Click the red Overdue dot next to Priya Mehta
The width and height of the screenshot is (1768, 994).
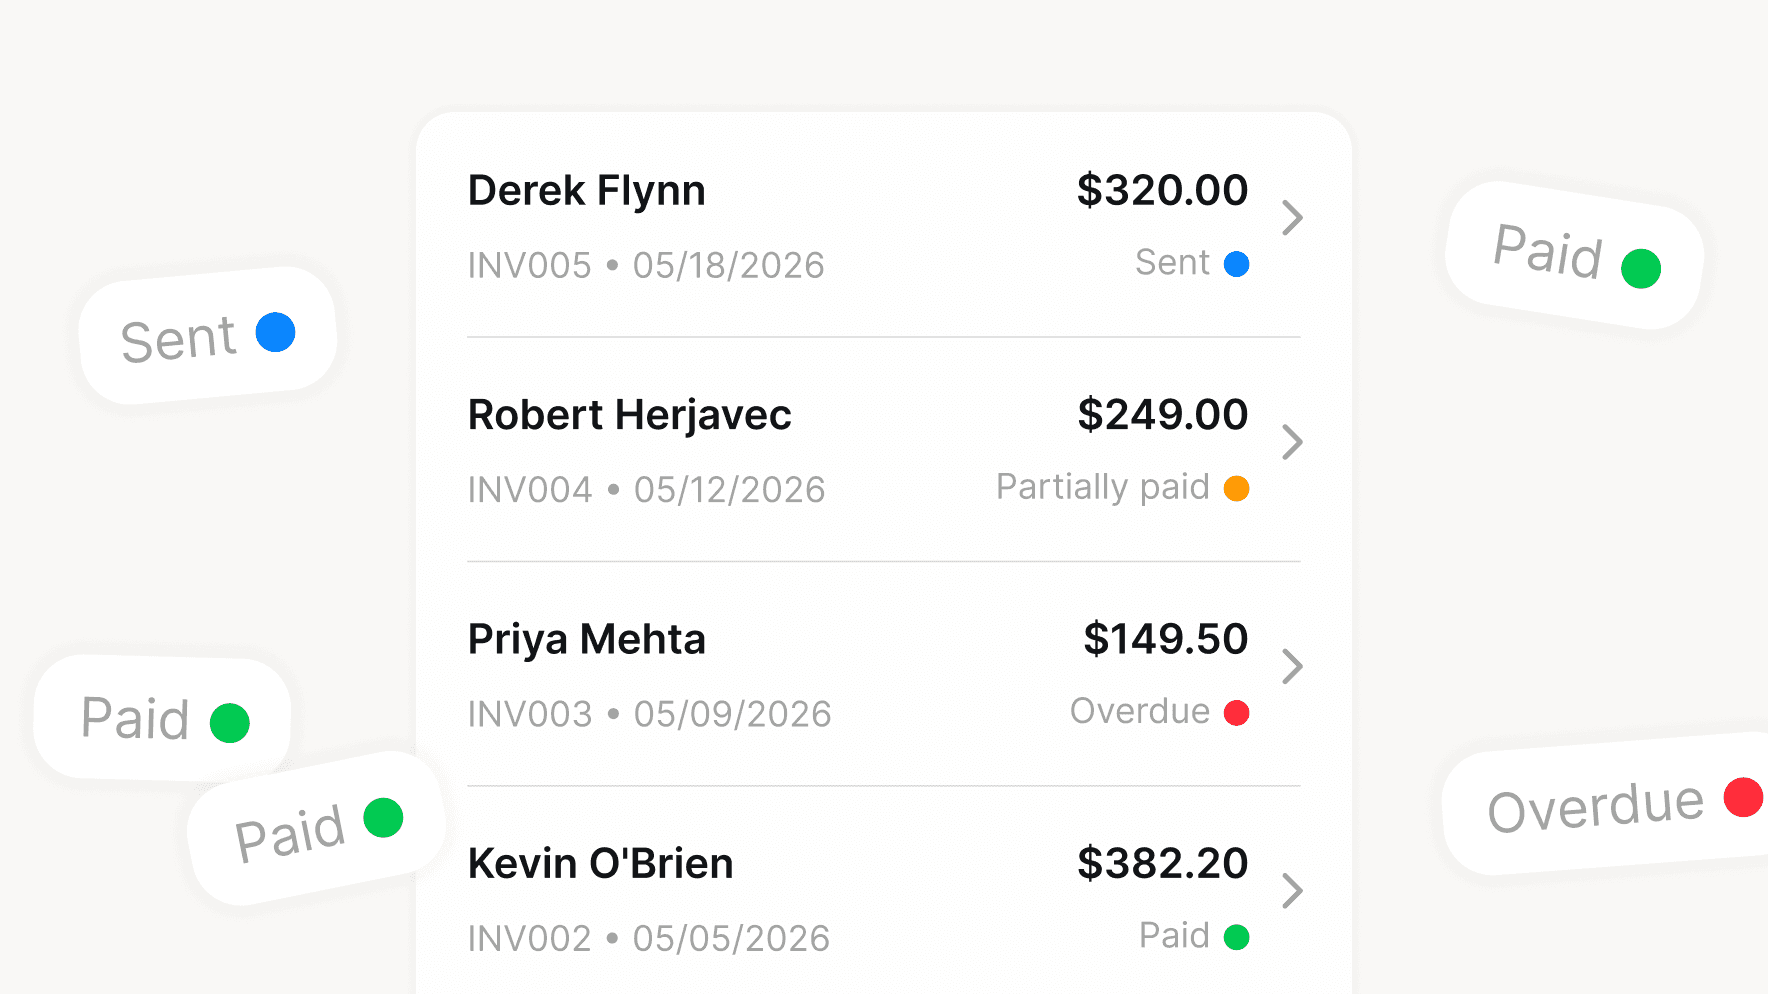click(x=1238, y=712)
